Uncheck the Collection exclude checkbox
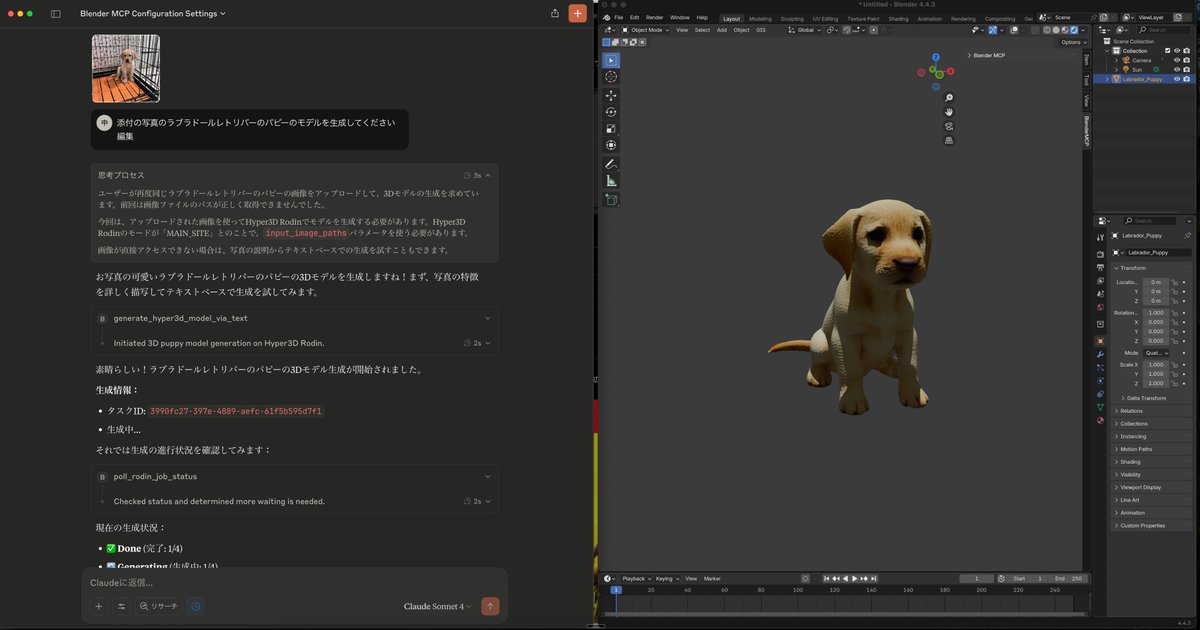 pos(1167,51)
